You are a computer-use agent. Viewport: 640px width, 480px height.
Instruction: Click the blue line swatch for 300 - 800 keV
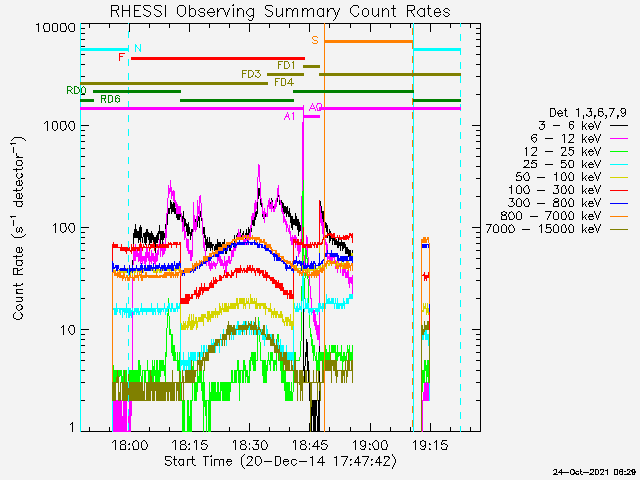(x=619, y=203)
